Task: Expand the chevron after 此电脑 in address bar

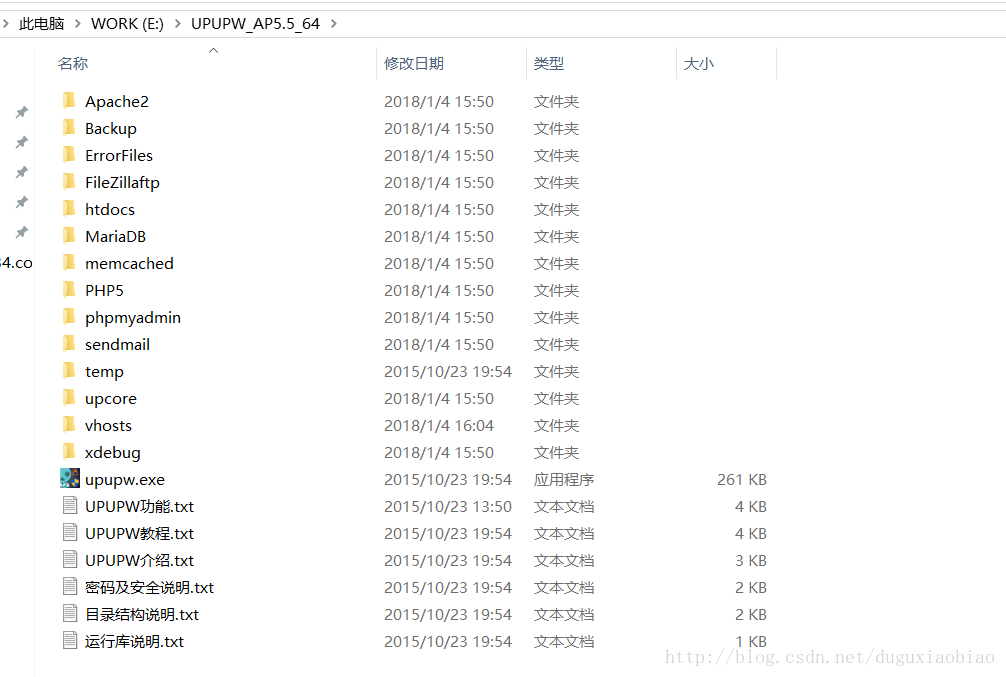Action: (x=78, y=24)
